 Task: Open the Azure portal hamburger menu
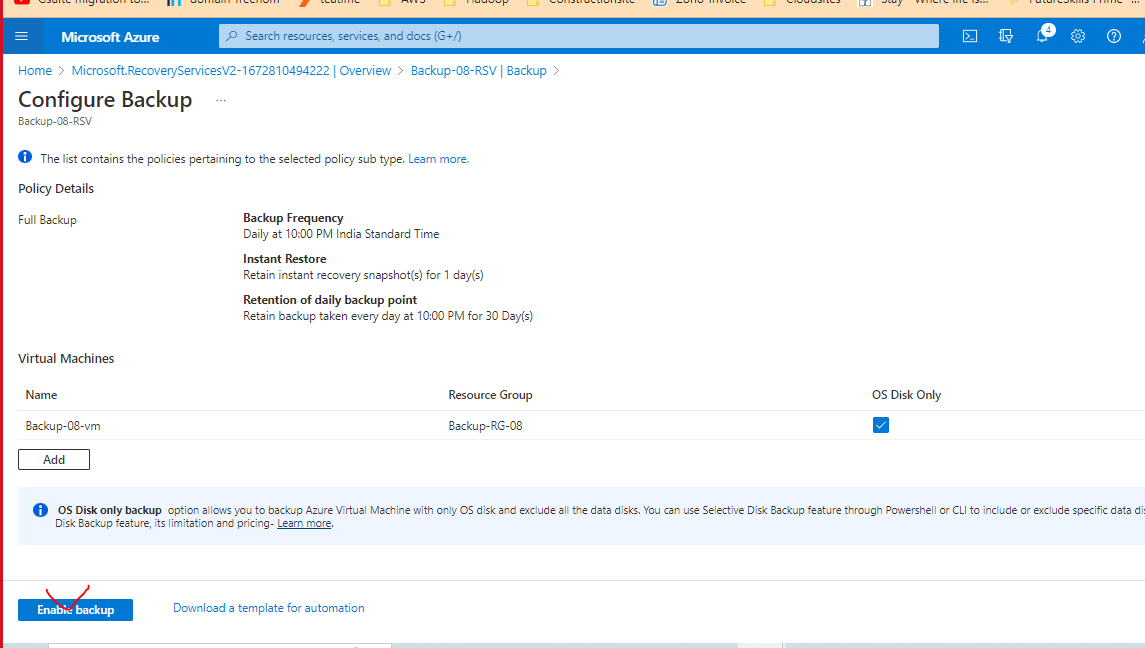[x=21, y=36]
